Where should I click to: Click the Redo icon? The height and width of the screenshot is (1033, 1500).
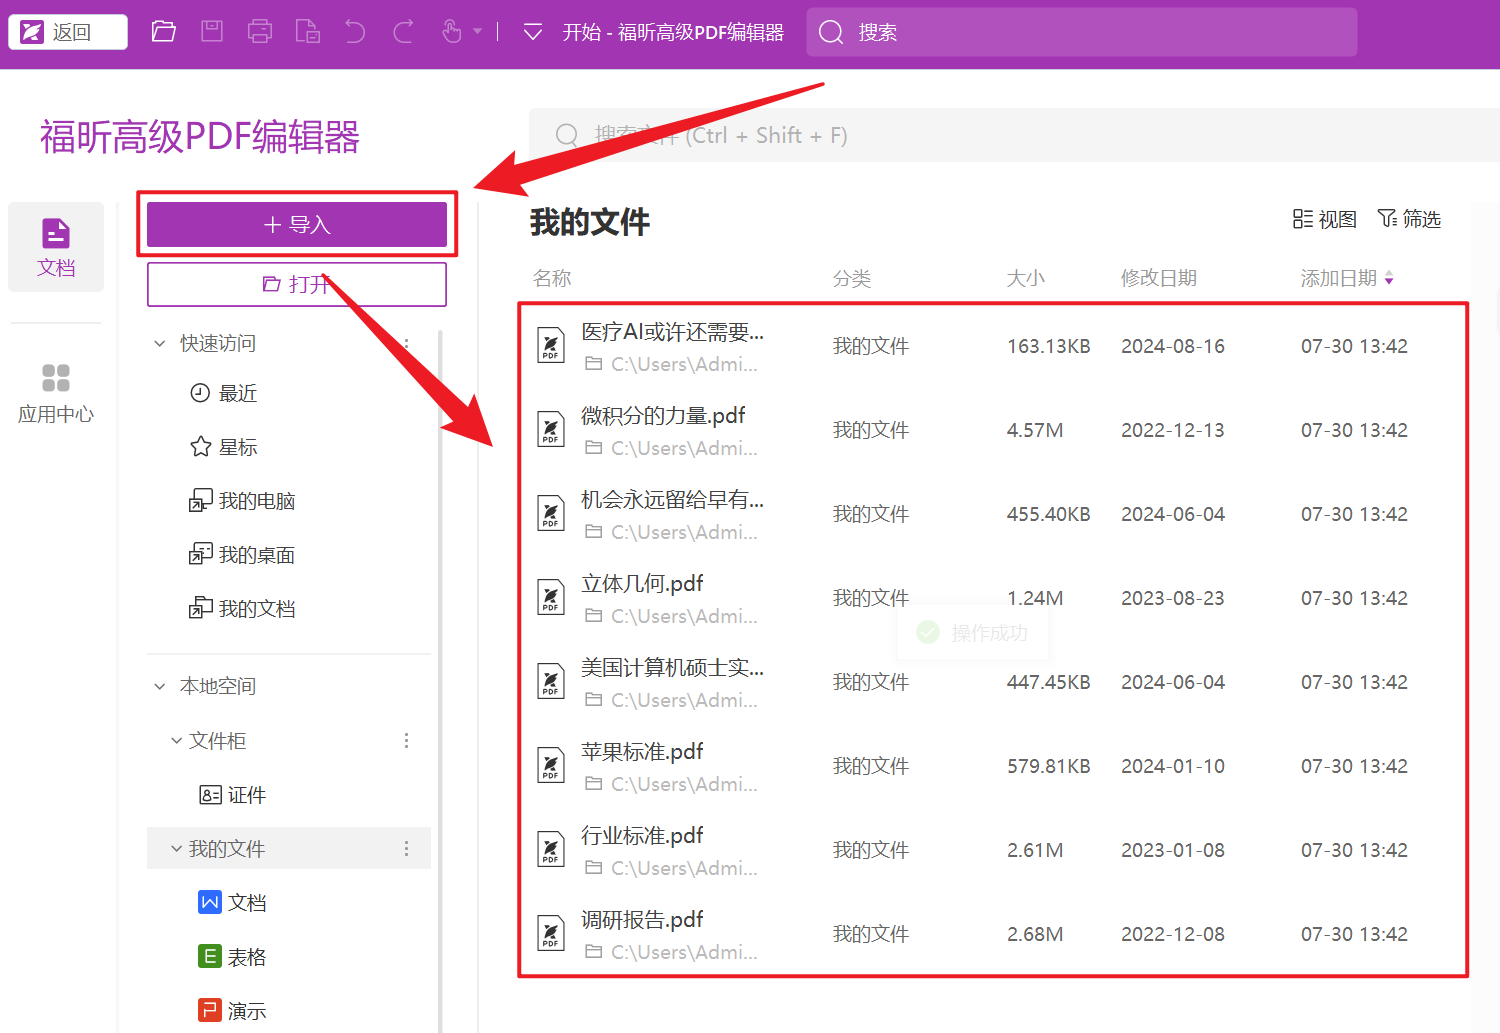403,31
